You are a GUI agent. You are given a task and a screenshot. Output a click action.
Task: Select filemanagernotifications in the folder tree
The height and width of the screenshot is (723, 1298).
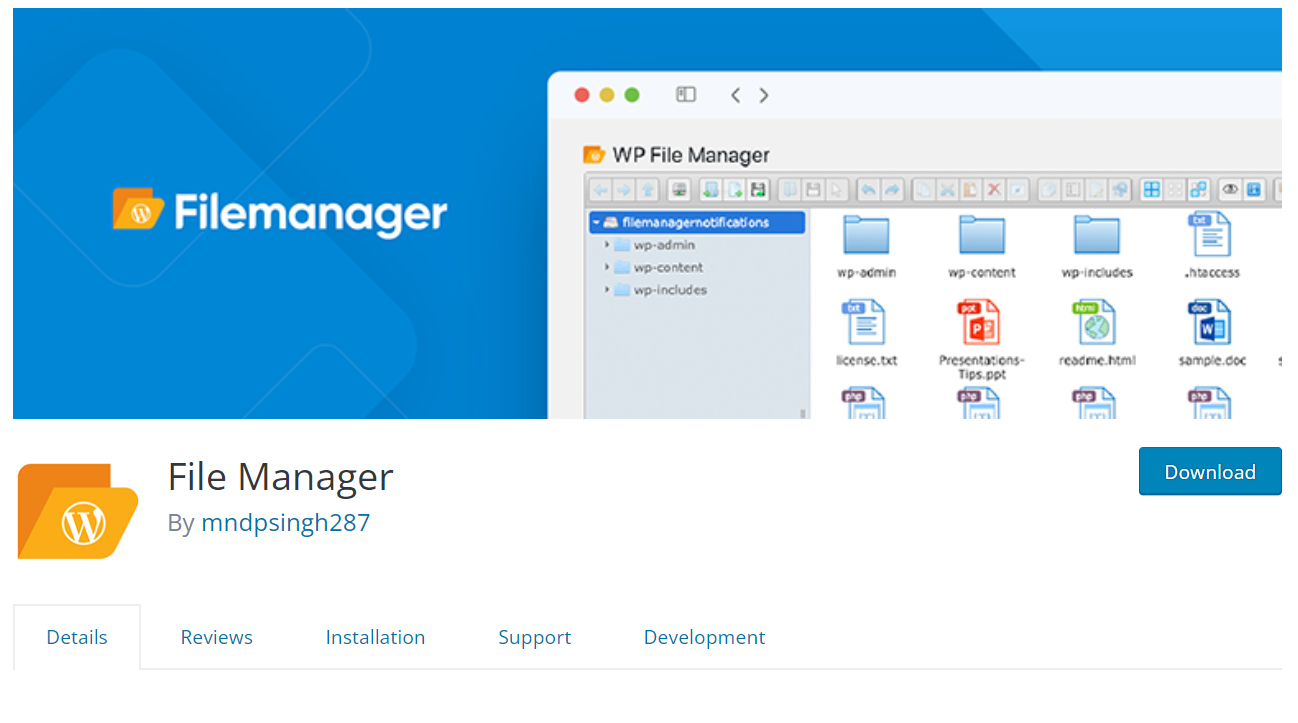[x=696, y=222]
